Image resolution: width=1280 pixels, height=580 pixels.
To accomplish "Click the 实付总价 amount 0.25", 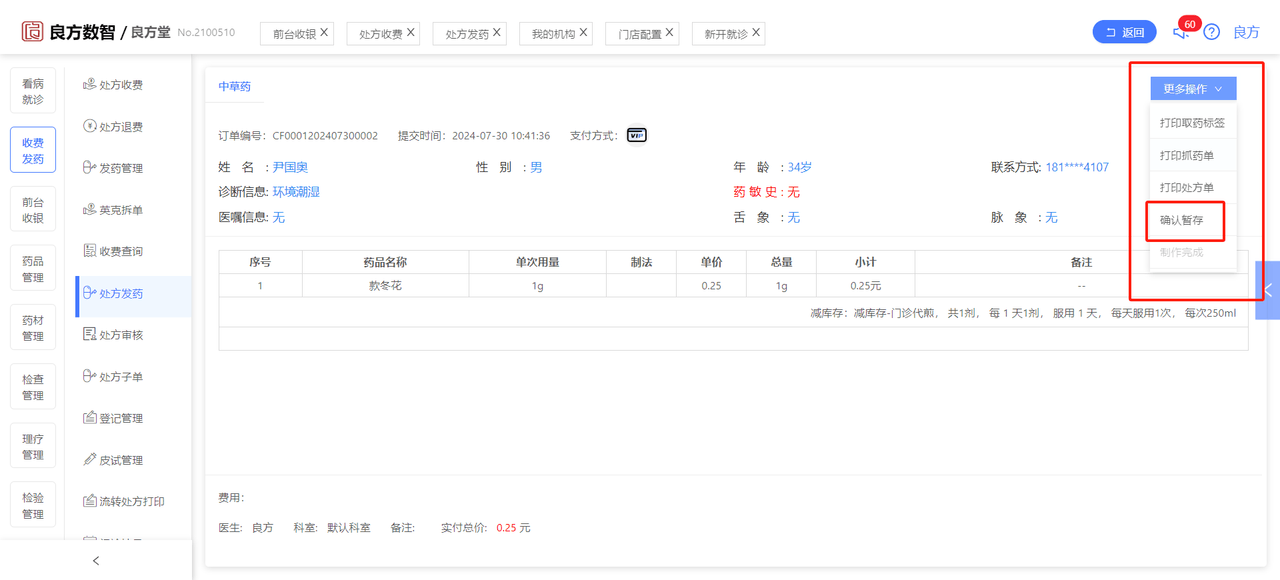I will (506, 527).
